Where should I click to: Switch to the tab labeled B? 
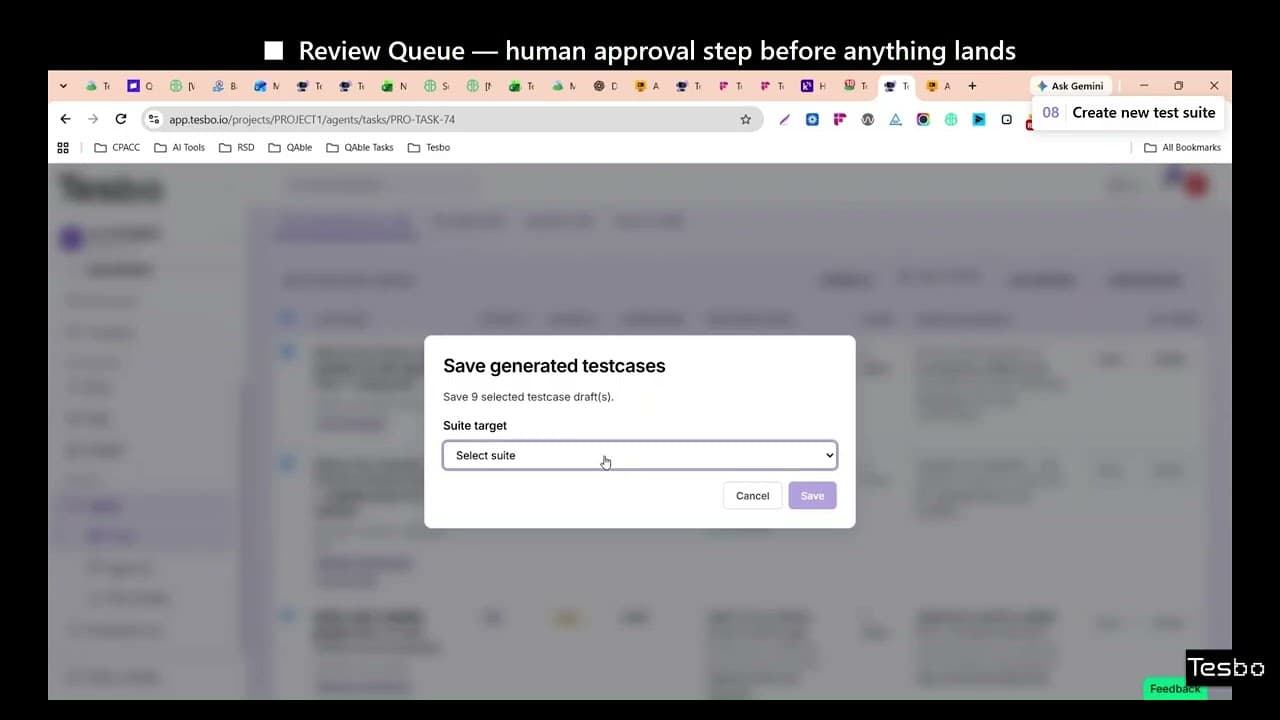click(225, 86)
